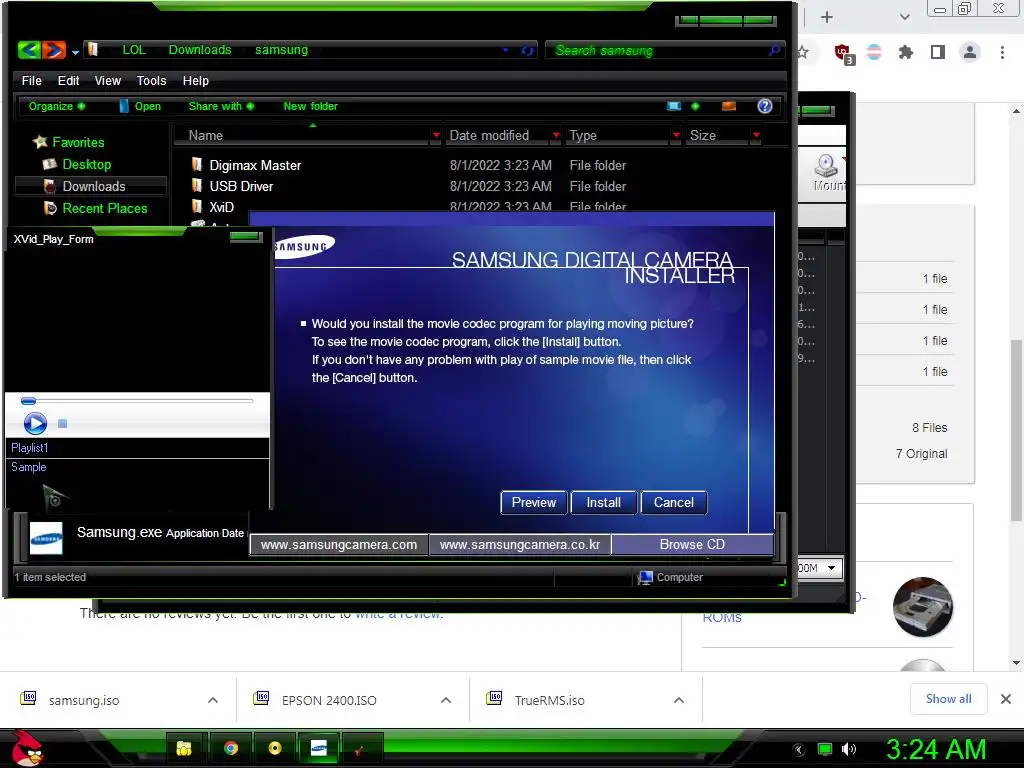Click the Downloads breadcrumb in the address bar

[x=200, y=50]
